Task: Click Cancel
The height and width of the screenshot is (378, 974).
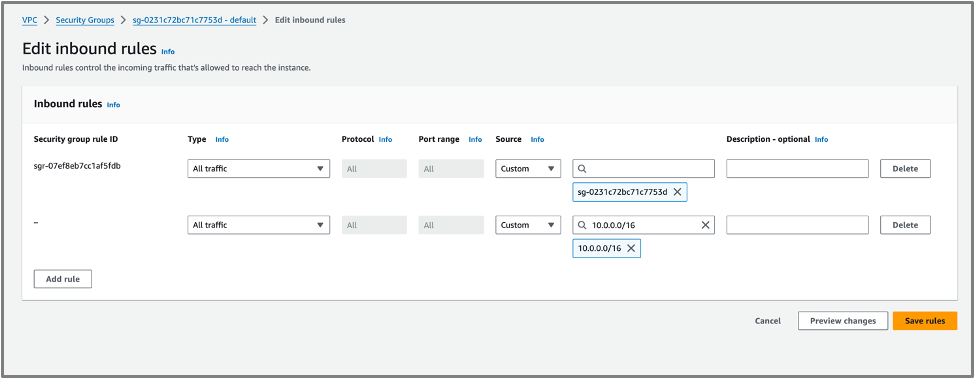Action: coord(768,321)
